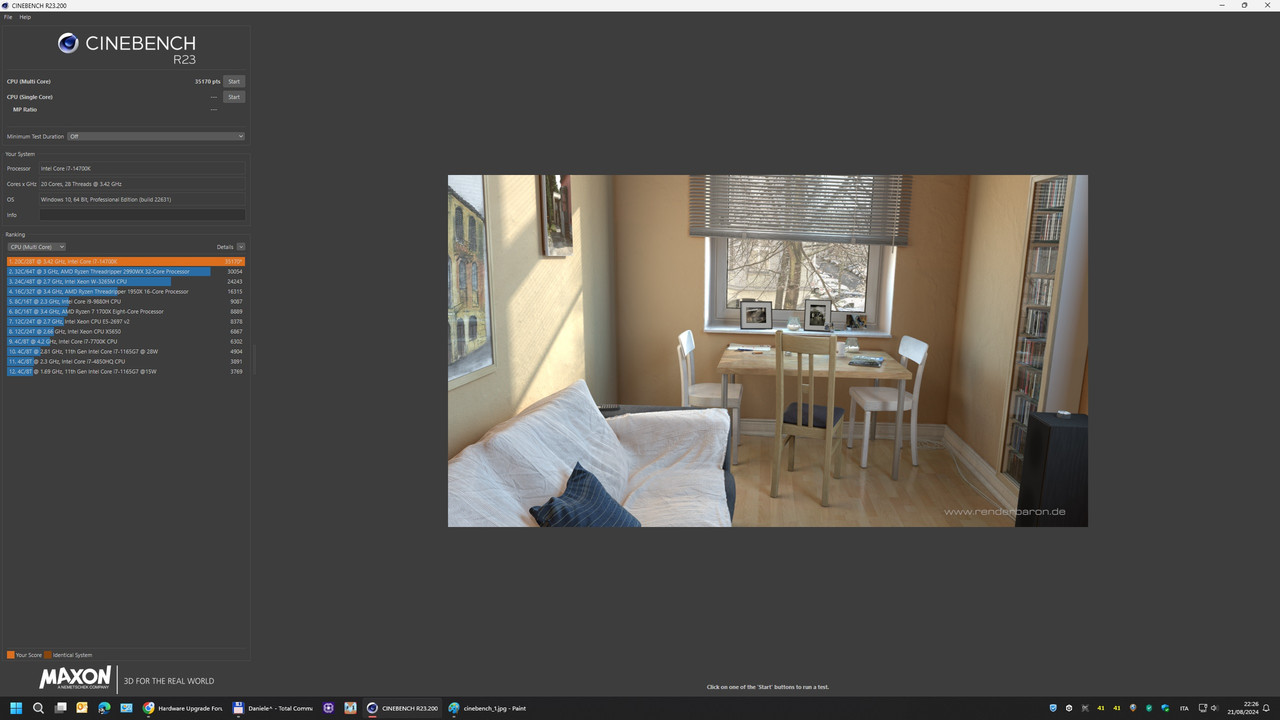1280x720 pixels.
Task: Open the Ranking CPU (Multi Core) dropdown
Action: click(x=37, y=246)
